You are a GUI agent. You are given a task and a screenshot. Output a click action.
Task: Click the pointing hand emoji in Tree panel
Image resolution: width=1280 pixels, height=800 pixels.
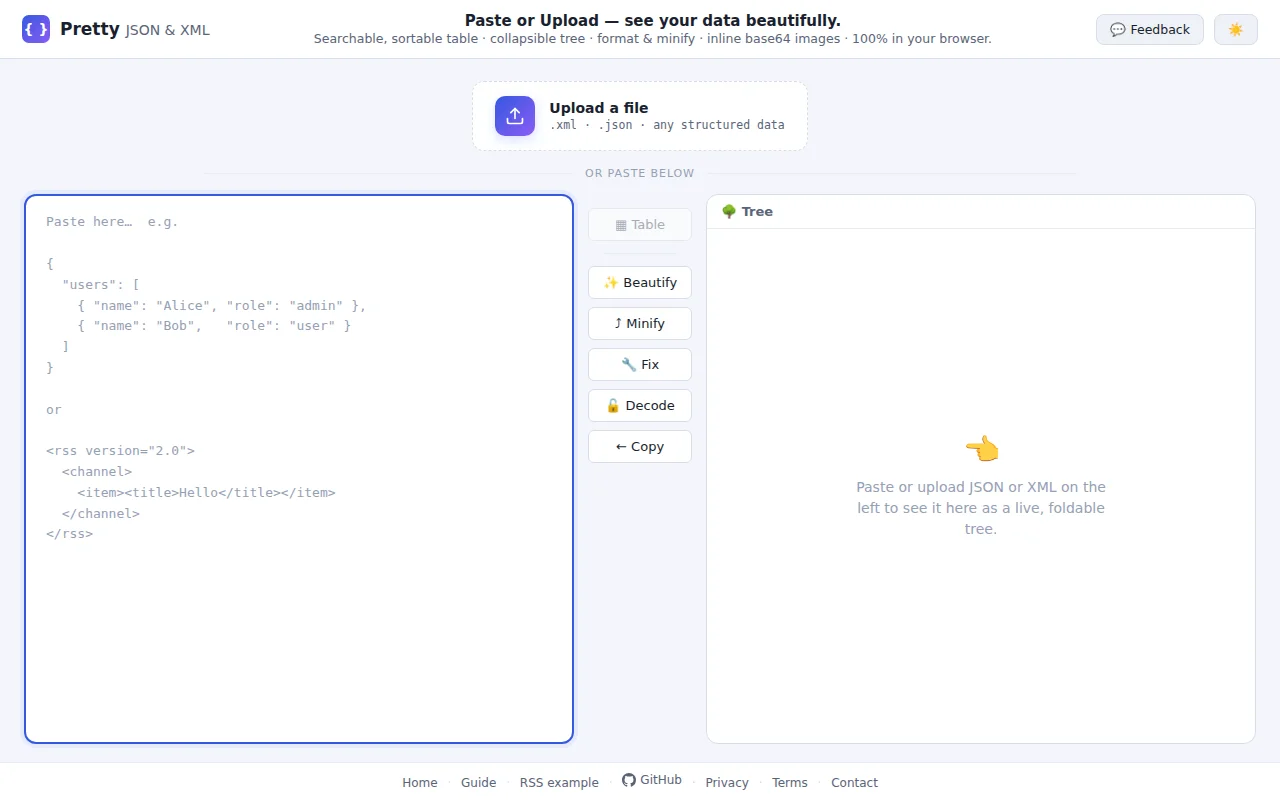(x=981, y=449)
